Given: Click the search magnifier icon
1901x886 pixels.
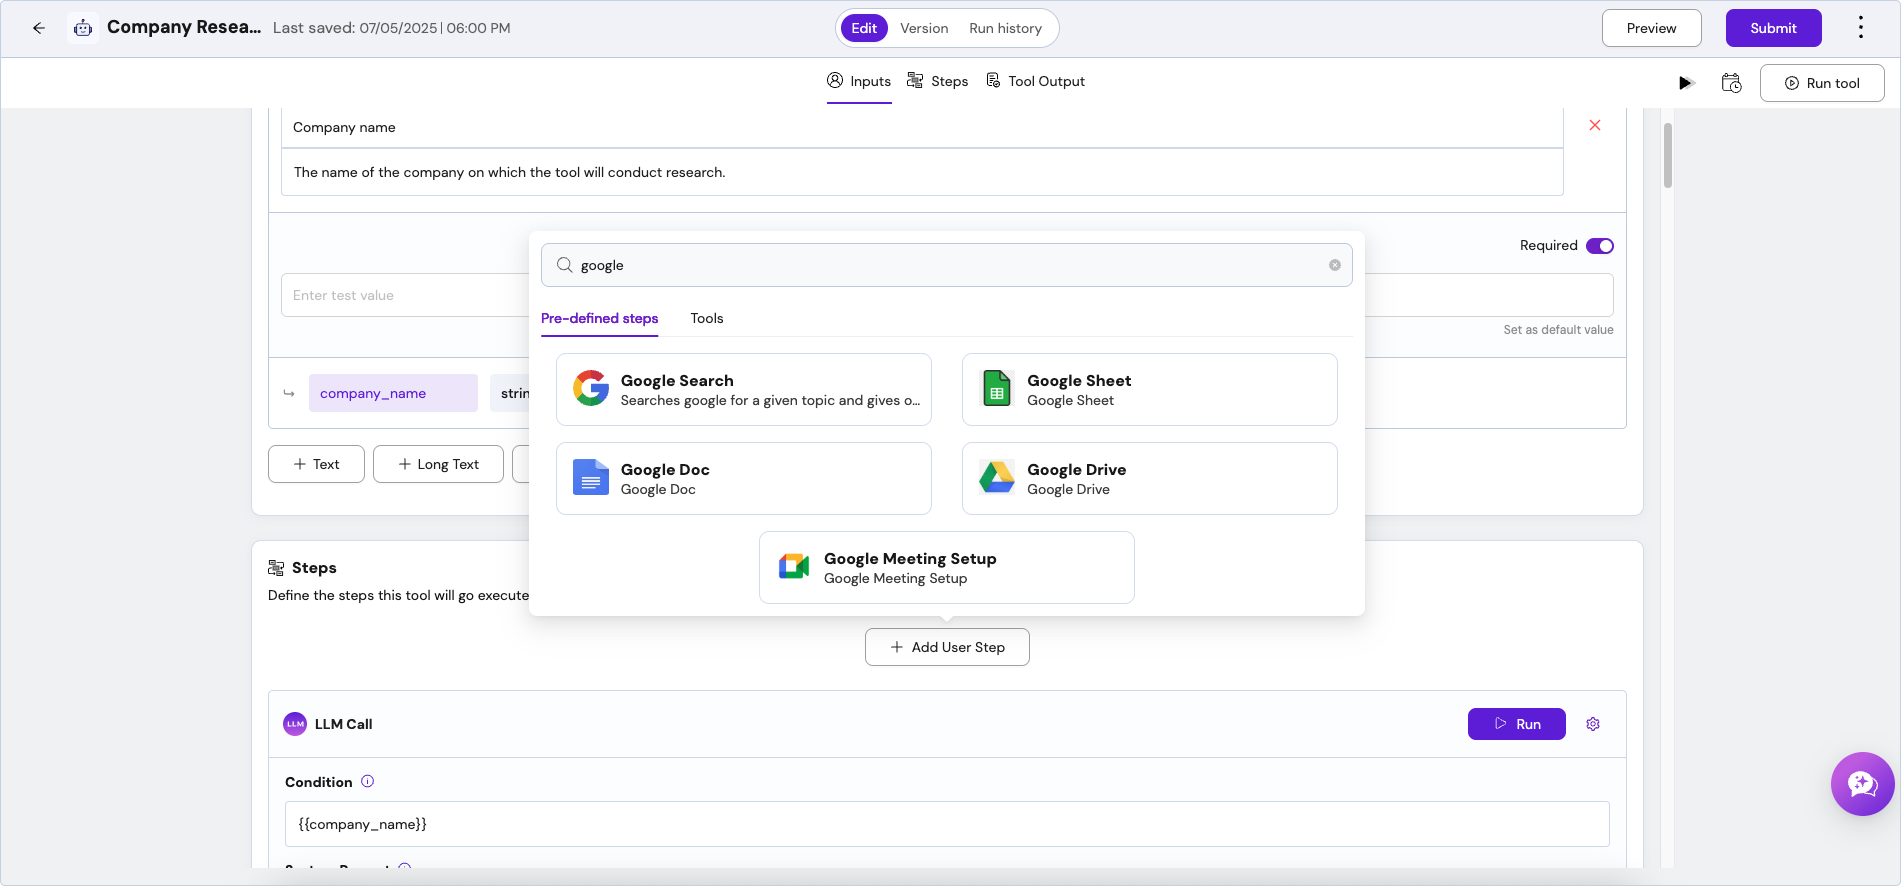Looking at the screenshot, I should (x=565, y=265).
